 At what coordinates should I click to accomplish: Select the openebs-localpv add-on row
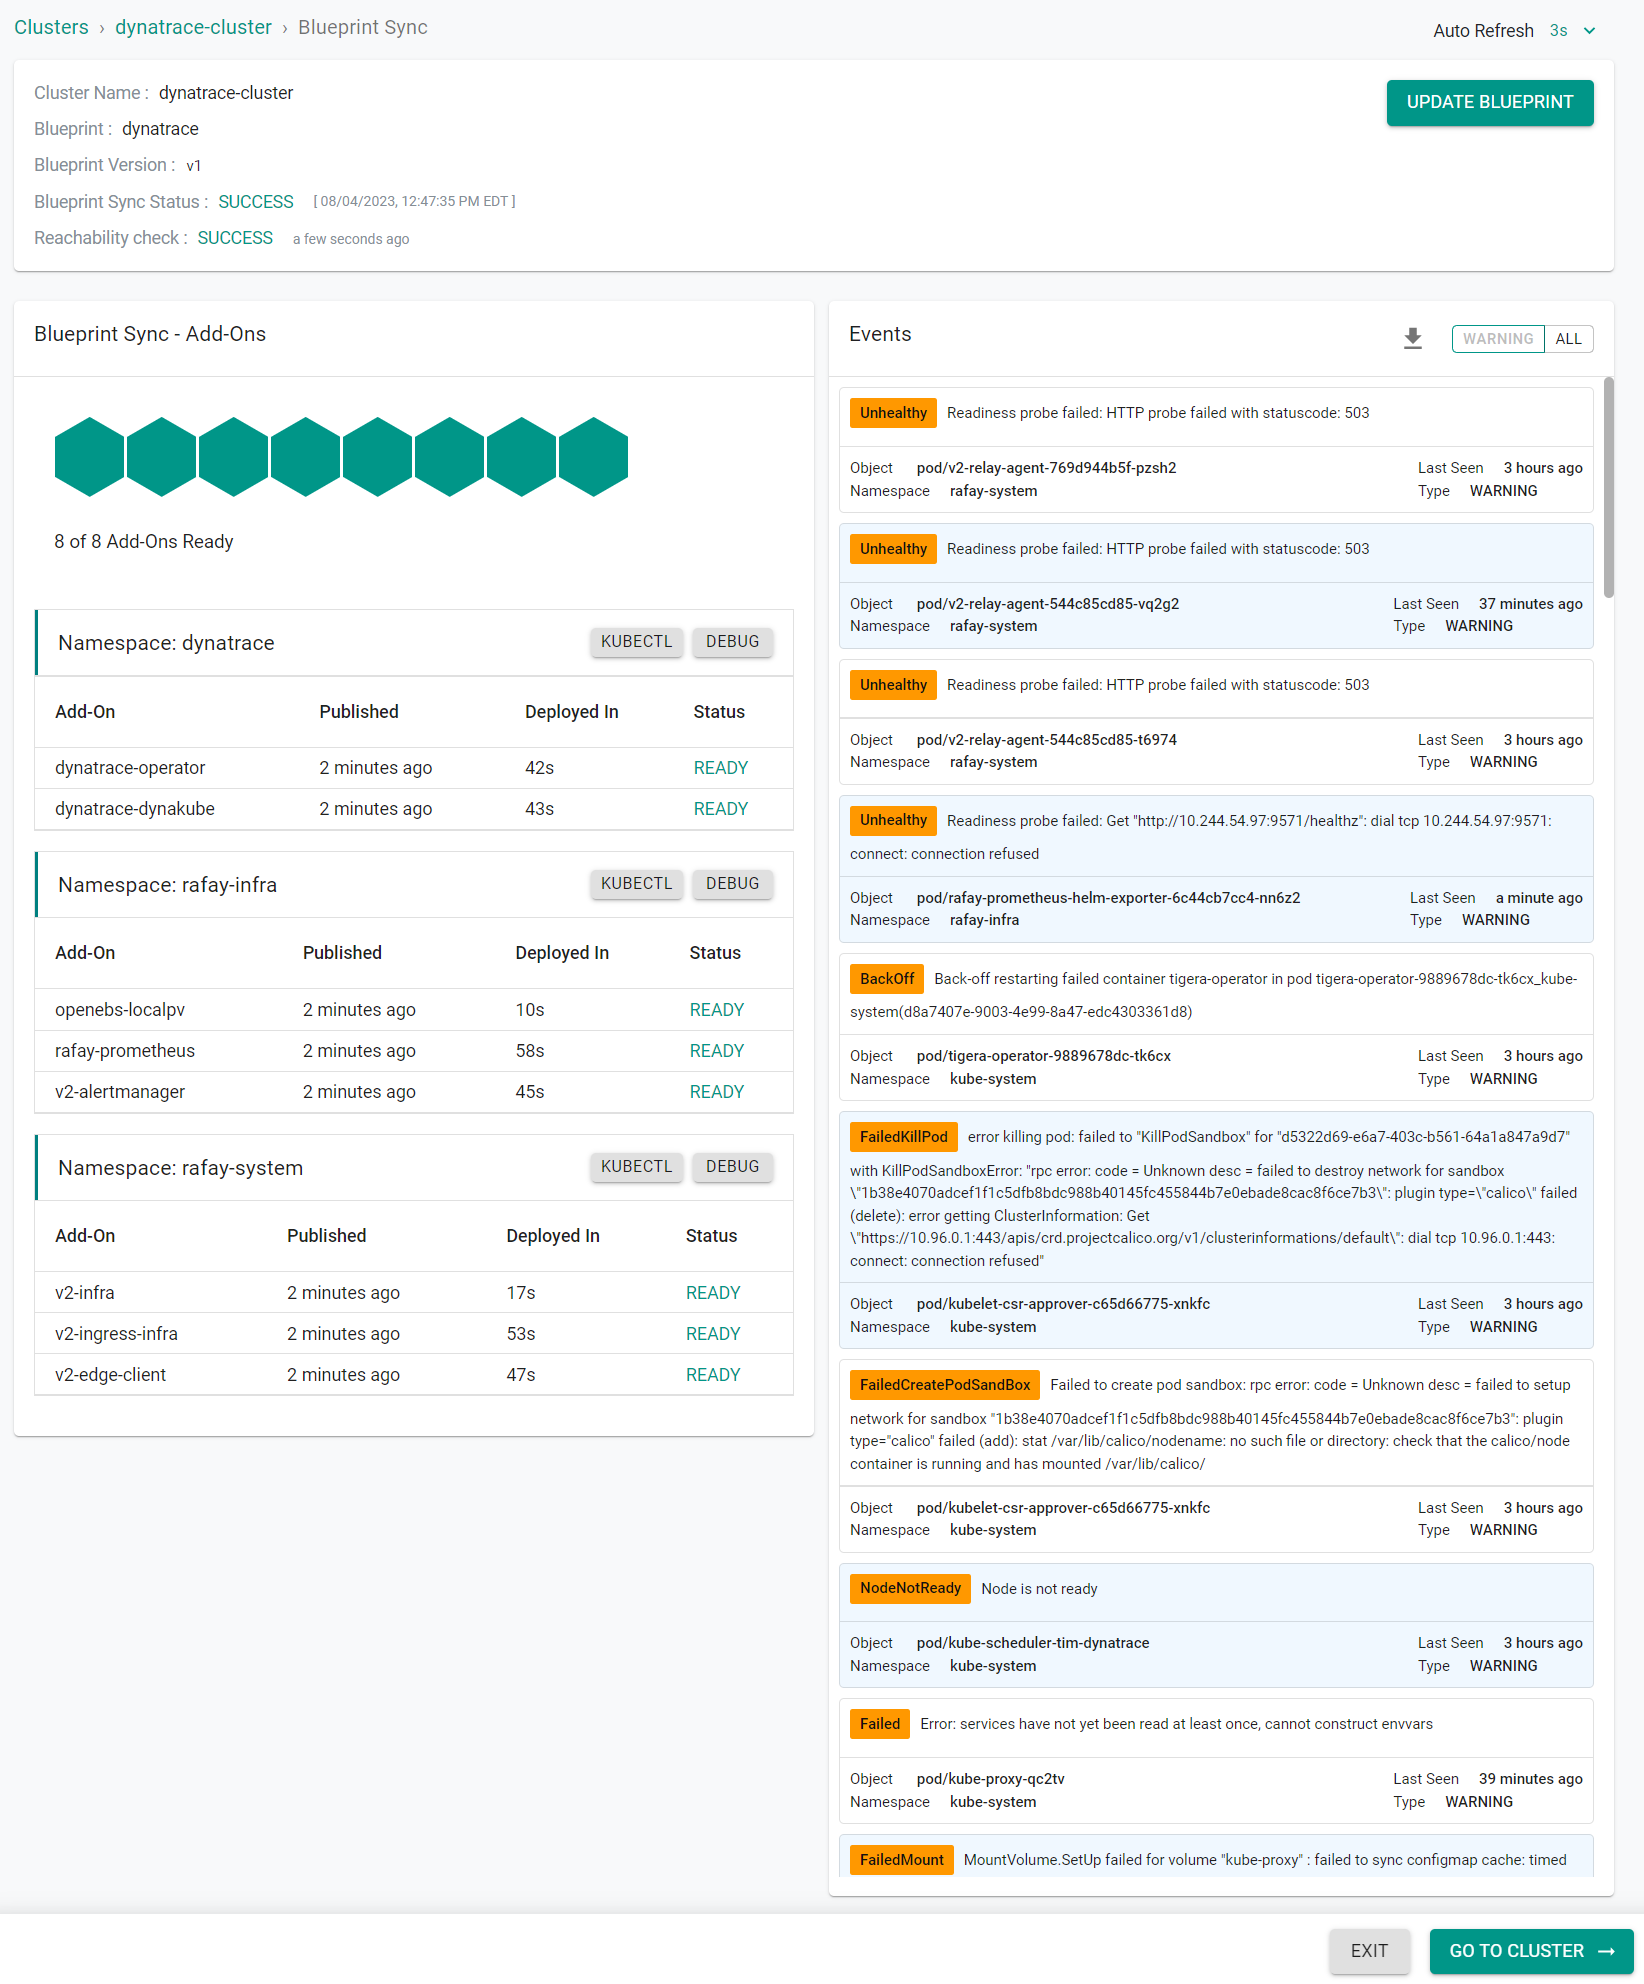pyautogui.click(x=414, y=1010)
